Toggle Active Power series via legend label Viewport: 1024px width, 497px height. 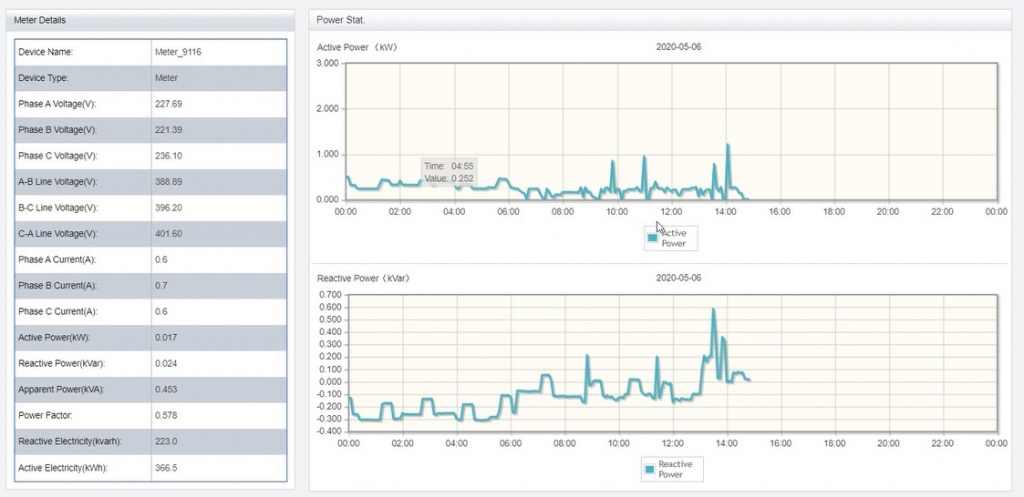pyautogui.click(x=674, y=238)
